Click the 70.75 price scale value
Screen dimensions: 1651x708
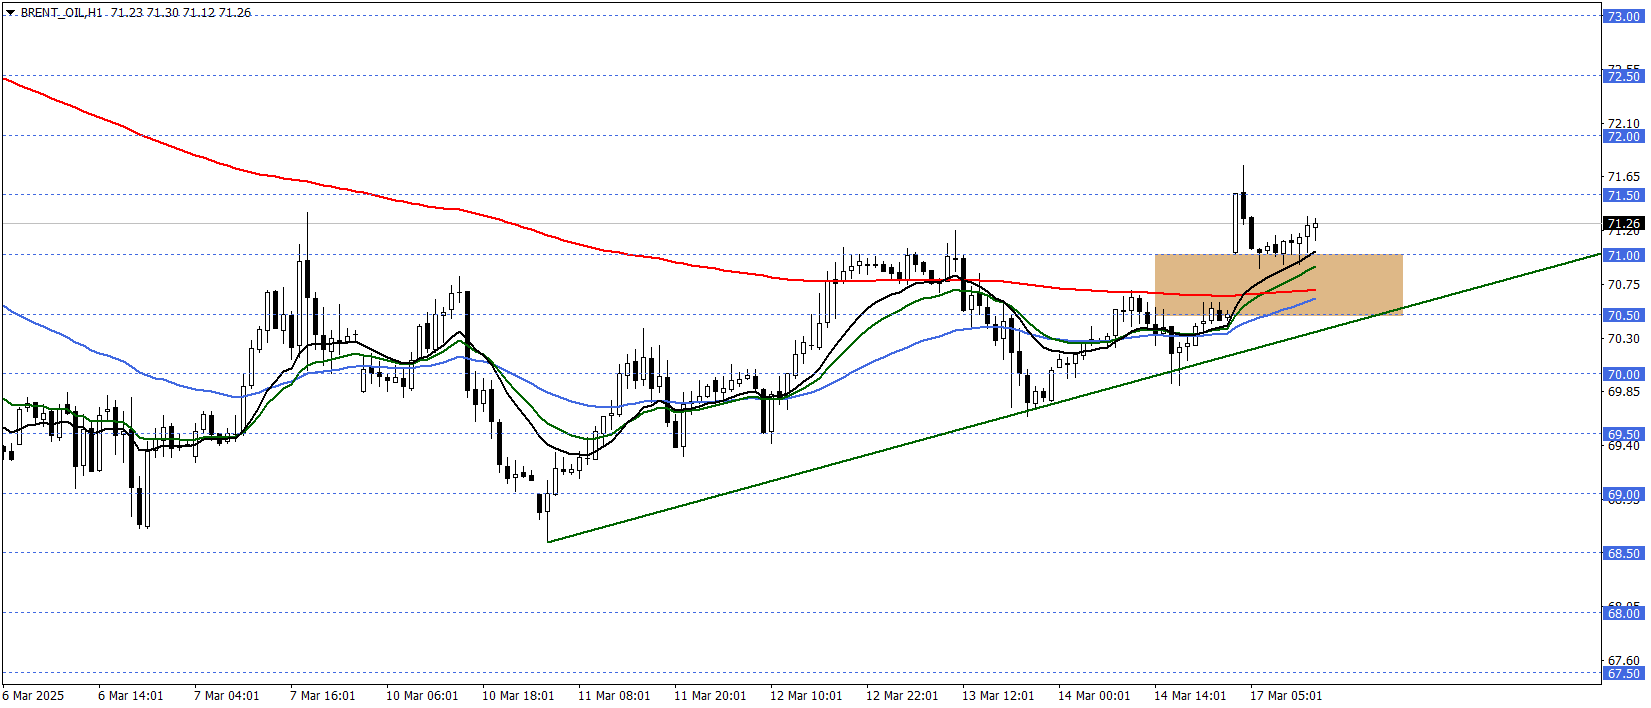1623,285
